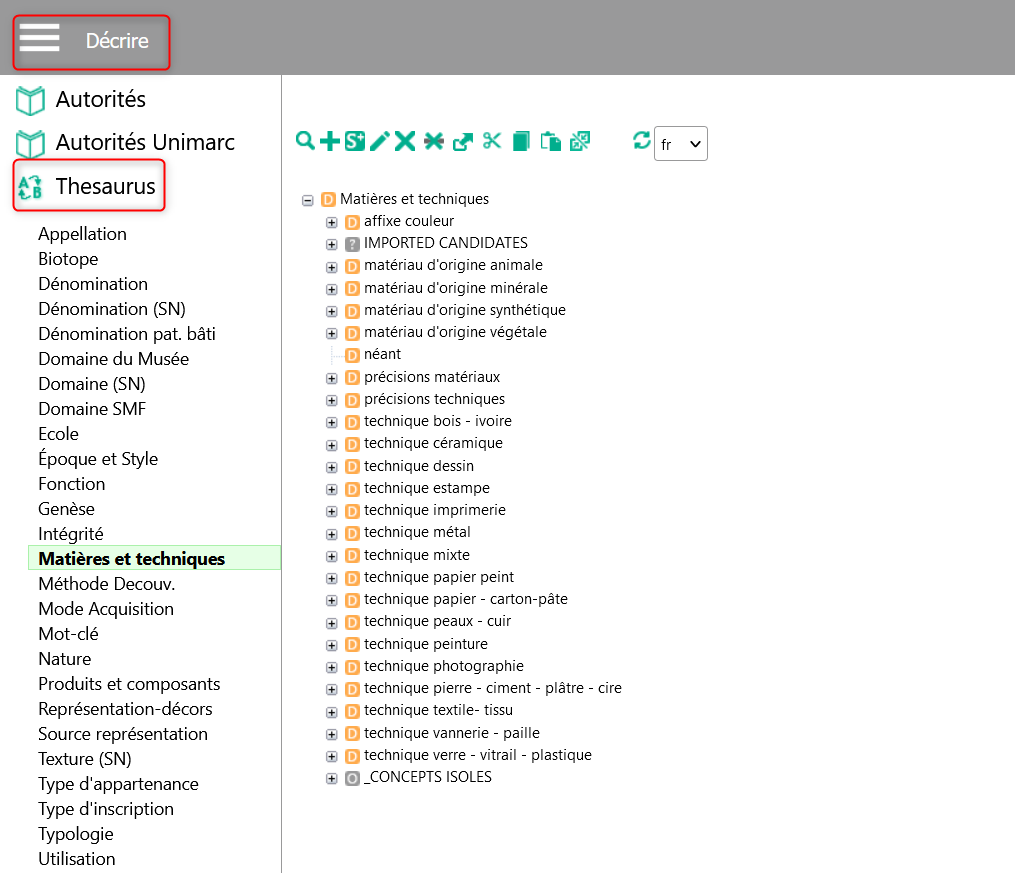The image size is (1015, 873).
Task: Collapse the Matières et techniques root node
Action: click(x=307, y=200)
